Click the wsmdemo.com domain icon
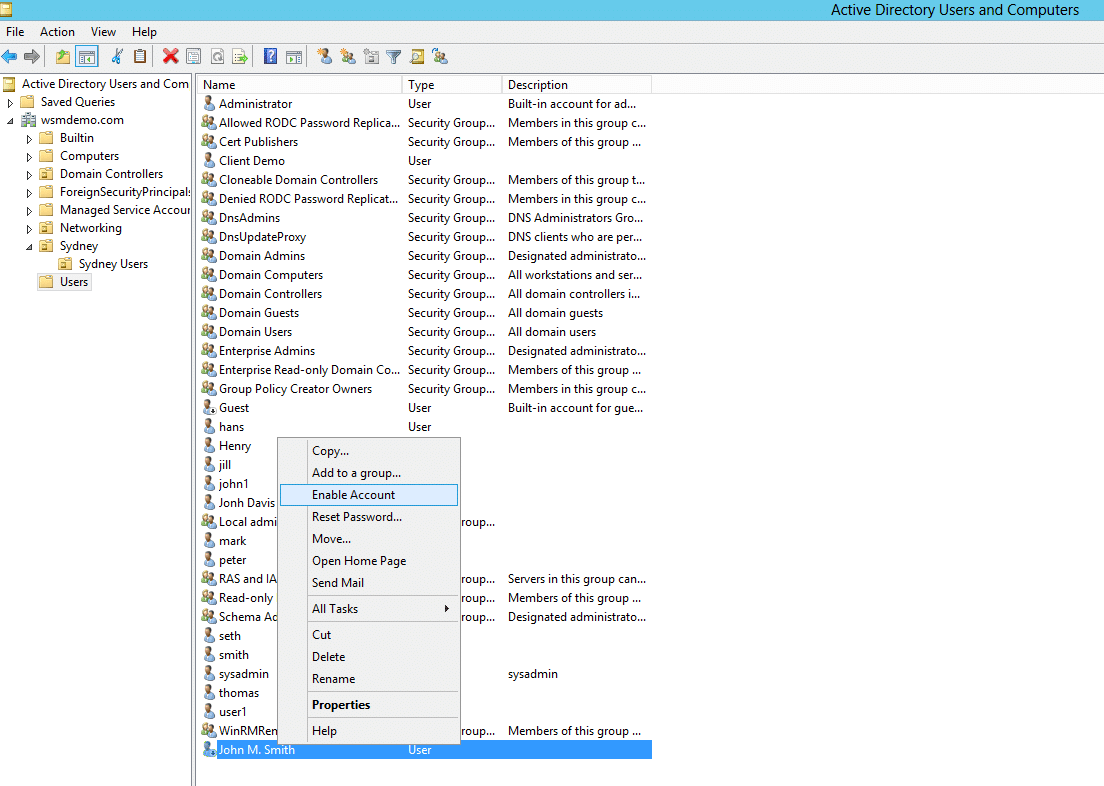 click(29, 120)
